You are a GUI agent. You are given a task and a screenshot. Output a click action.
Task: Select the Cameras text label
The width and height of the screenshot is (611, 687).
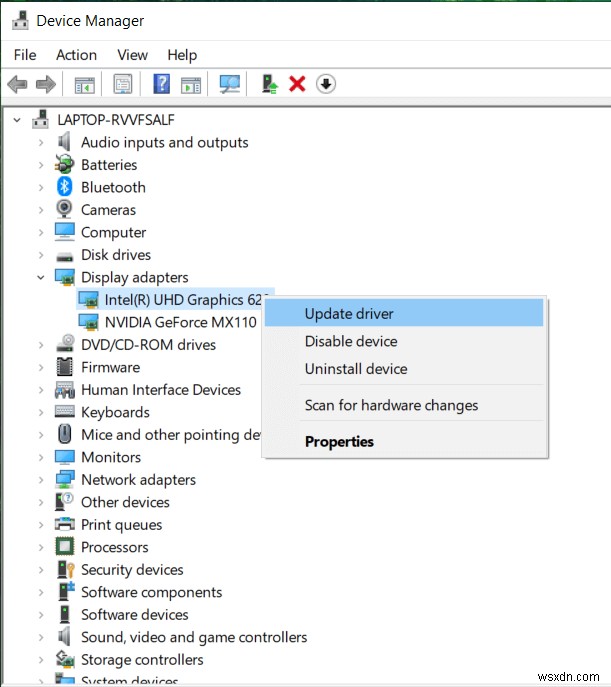[x=109, y=209]
